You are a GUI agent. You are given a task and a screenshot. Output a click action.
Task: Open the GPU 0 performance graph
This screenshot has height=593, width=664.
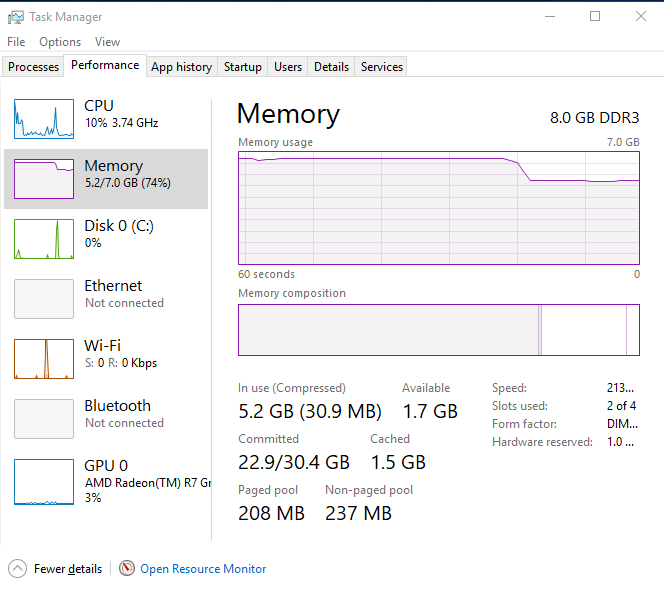tap(44, 482)
